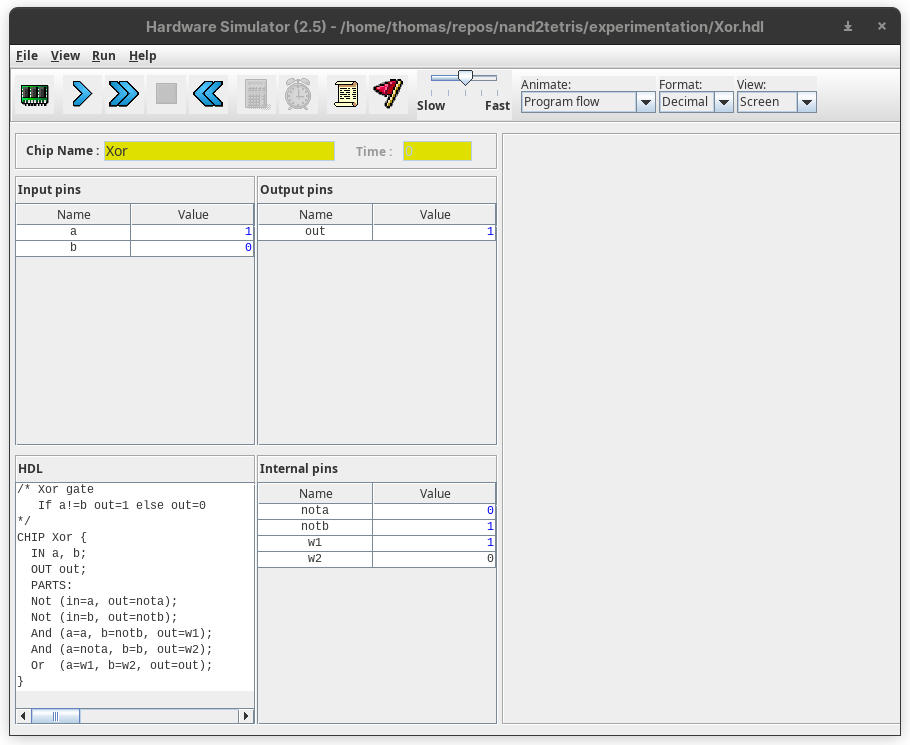This screenshot has height=745, width=910.
Task: Expand the Format Decimal dropdown
Action: 723,102
